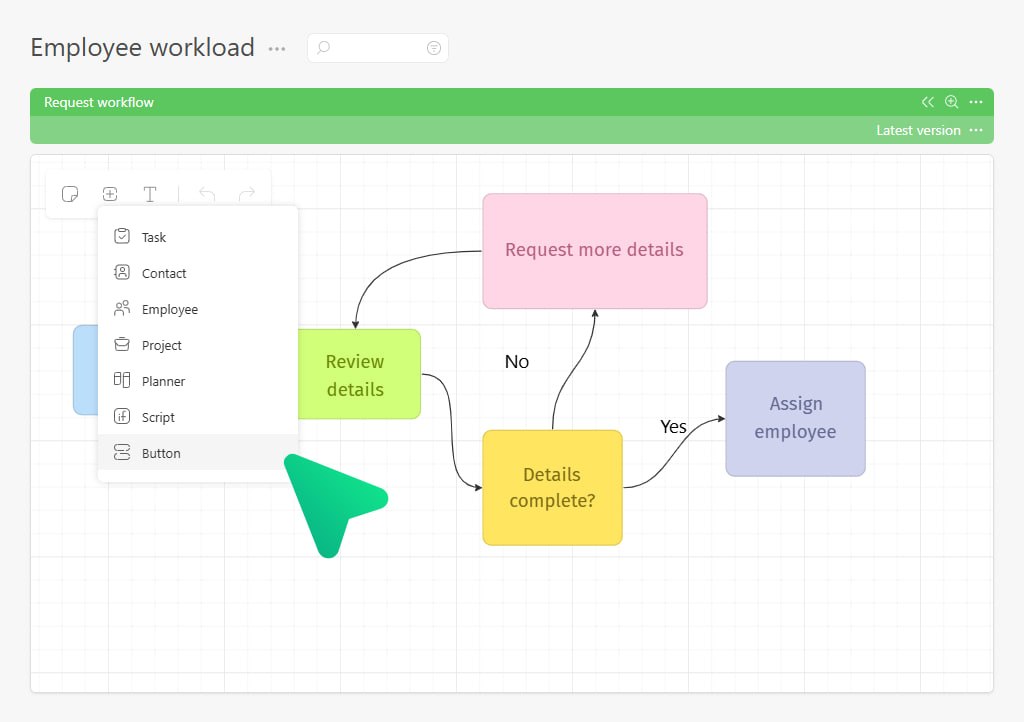Viewport: 1024px width, 722px height.
Task: Click the Task icon in menu
Action: point(122,236)
